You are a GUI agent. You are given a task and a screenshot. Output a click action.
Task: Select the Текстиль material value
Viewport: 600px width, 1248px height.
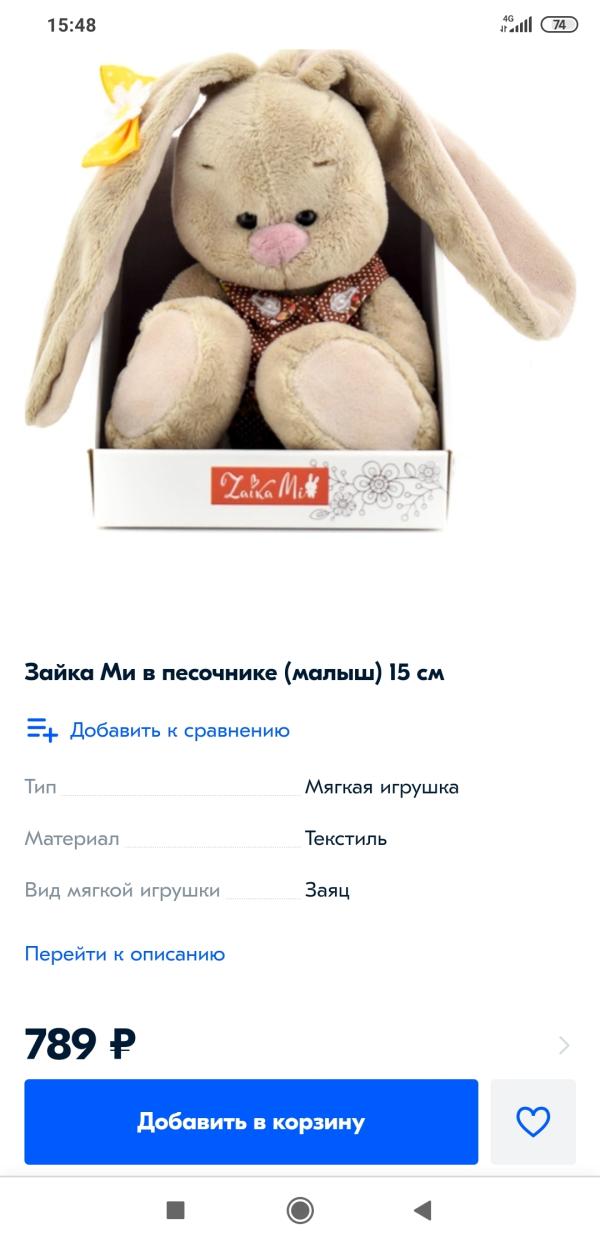click(346, 839)
